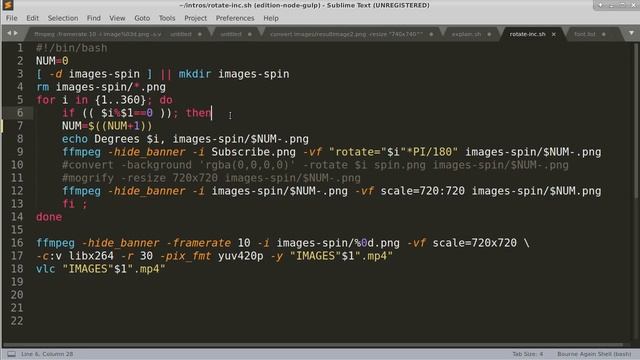This screenshot has width=640, height=360.
Task: Click the horizontal scrollbar at the bottom
Action: (x=312, y=345)
